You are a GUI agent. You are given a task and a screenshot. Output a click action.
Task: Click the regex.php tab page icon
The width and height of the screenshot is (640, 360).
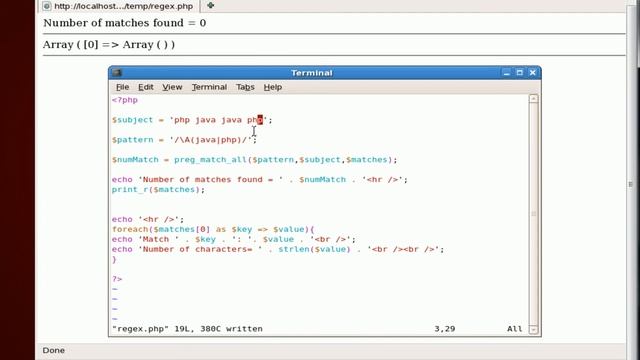click(47, 6)
